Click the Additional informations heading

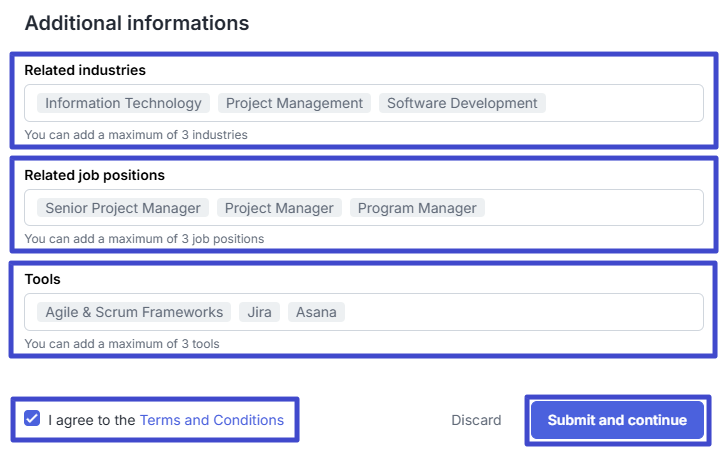(136, 22)
